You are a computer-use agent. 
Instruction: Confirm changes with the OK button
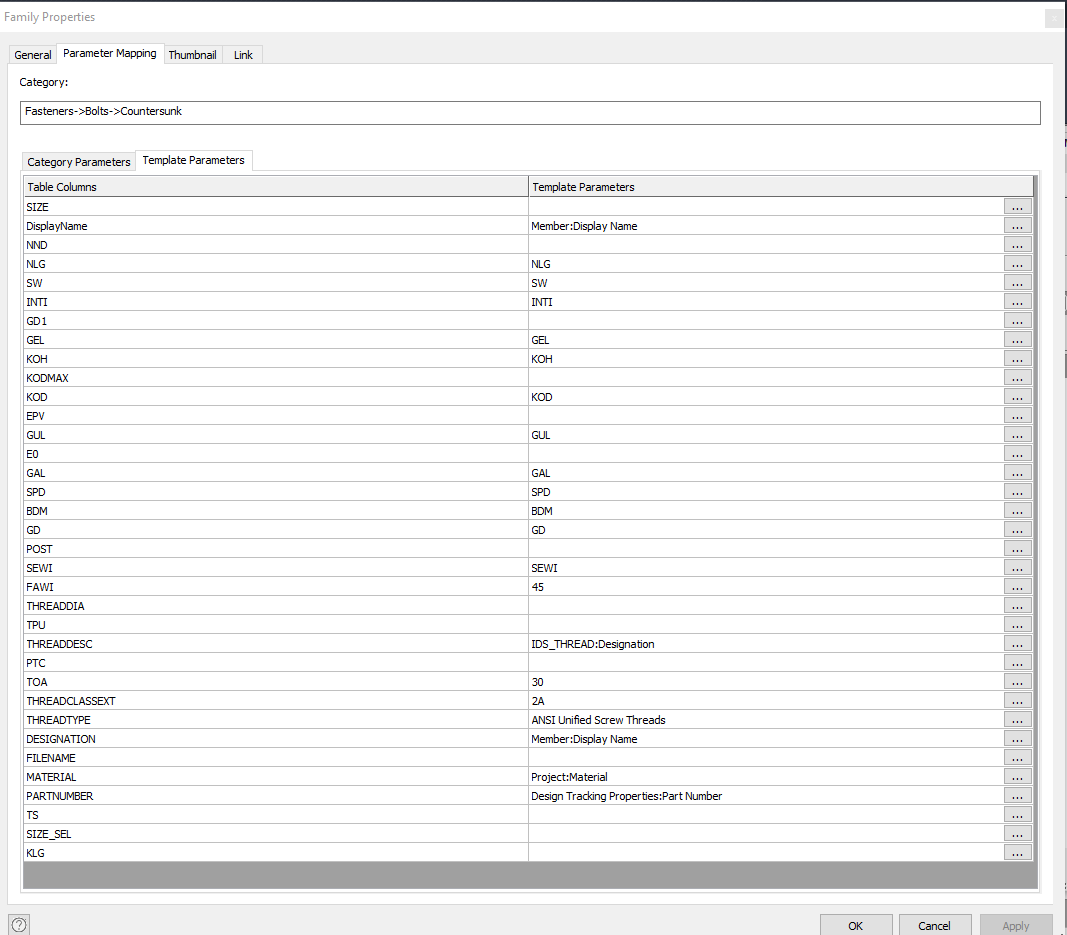tap(856, 924)
